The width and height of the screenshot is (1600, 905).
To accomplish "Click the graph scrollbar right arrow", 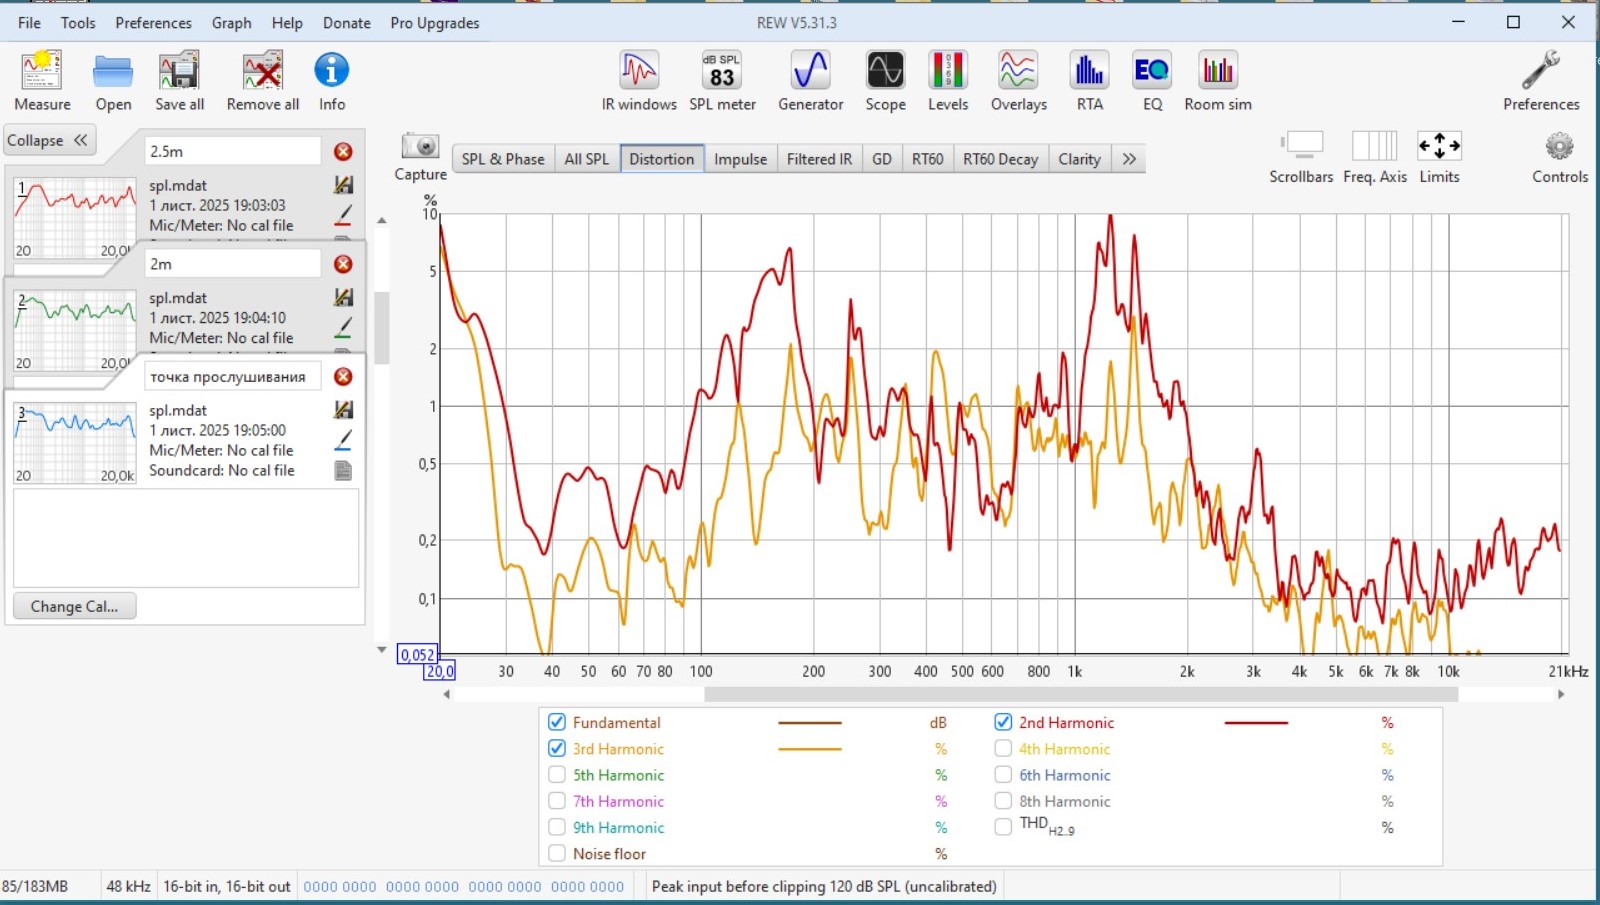I will 1561,694.
